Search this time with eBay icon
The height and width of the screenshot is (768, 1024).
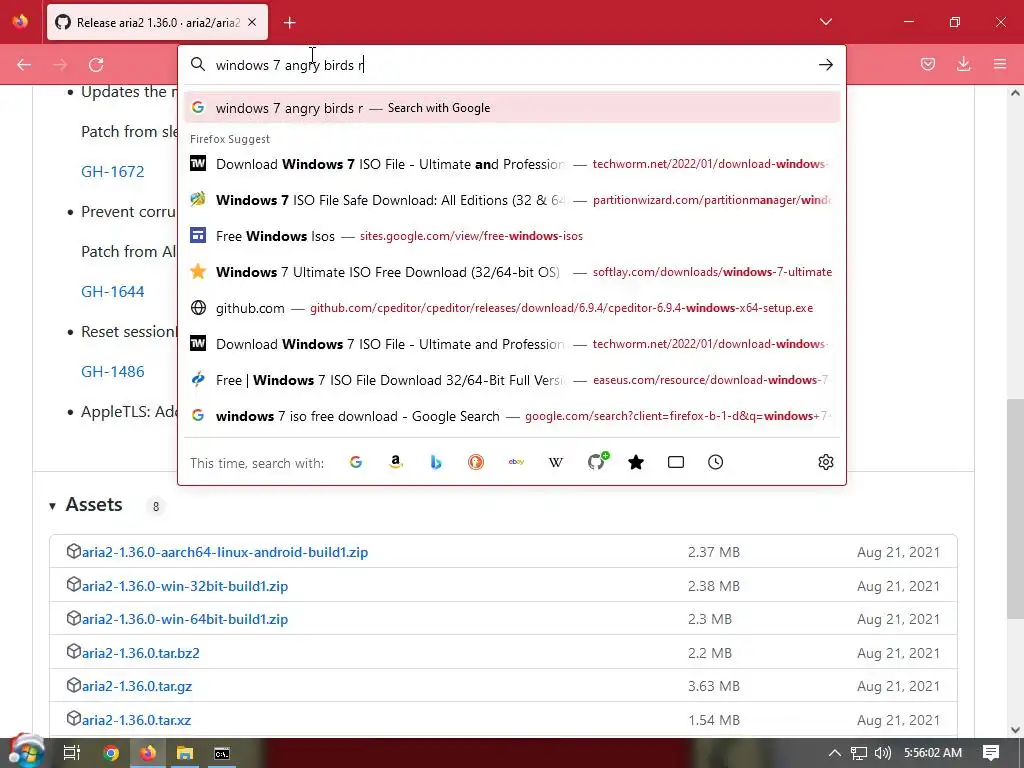tap(516, 462)
